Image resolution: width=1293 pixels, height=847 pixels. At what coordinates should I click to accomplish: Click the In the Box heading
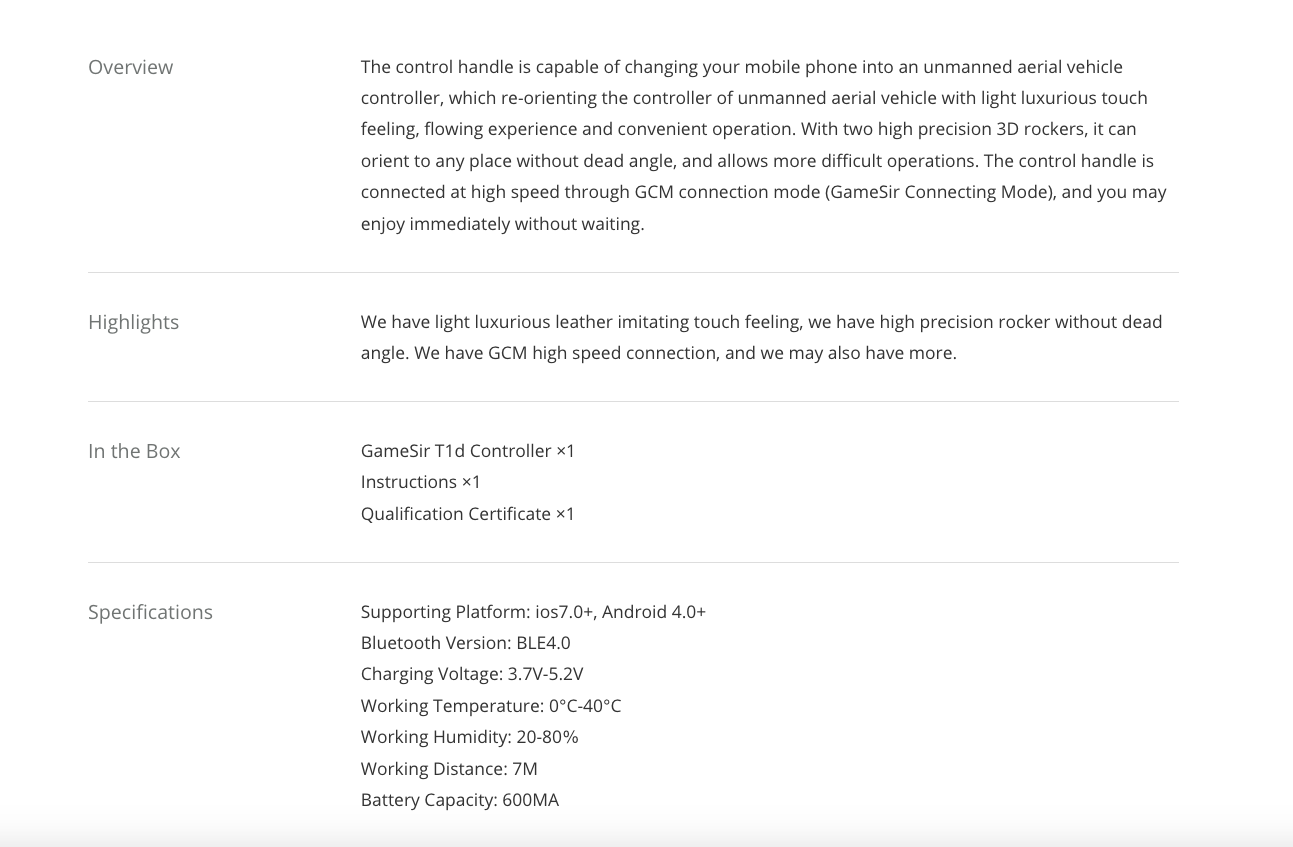point(134,451)
